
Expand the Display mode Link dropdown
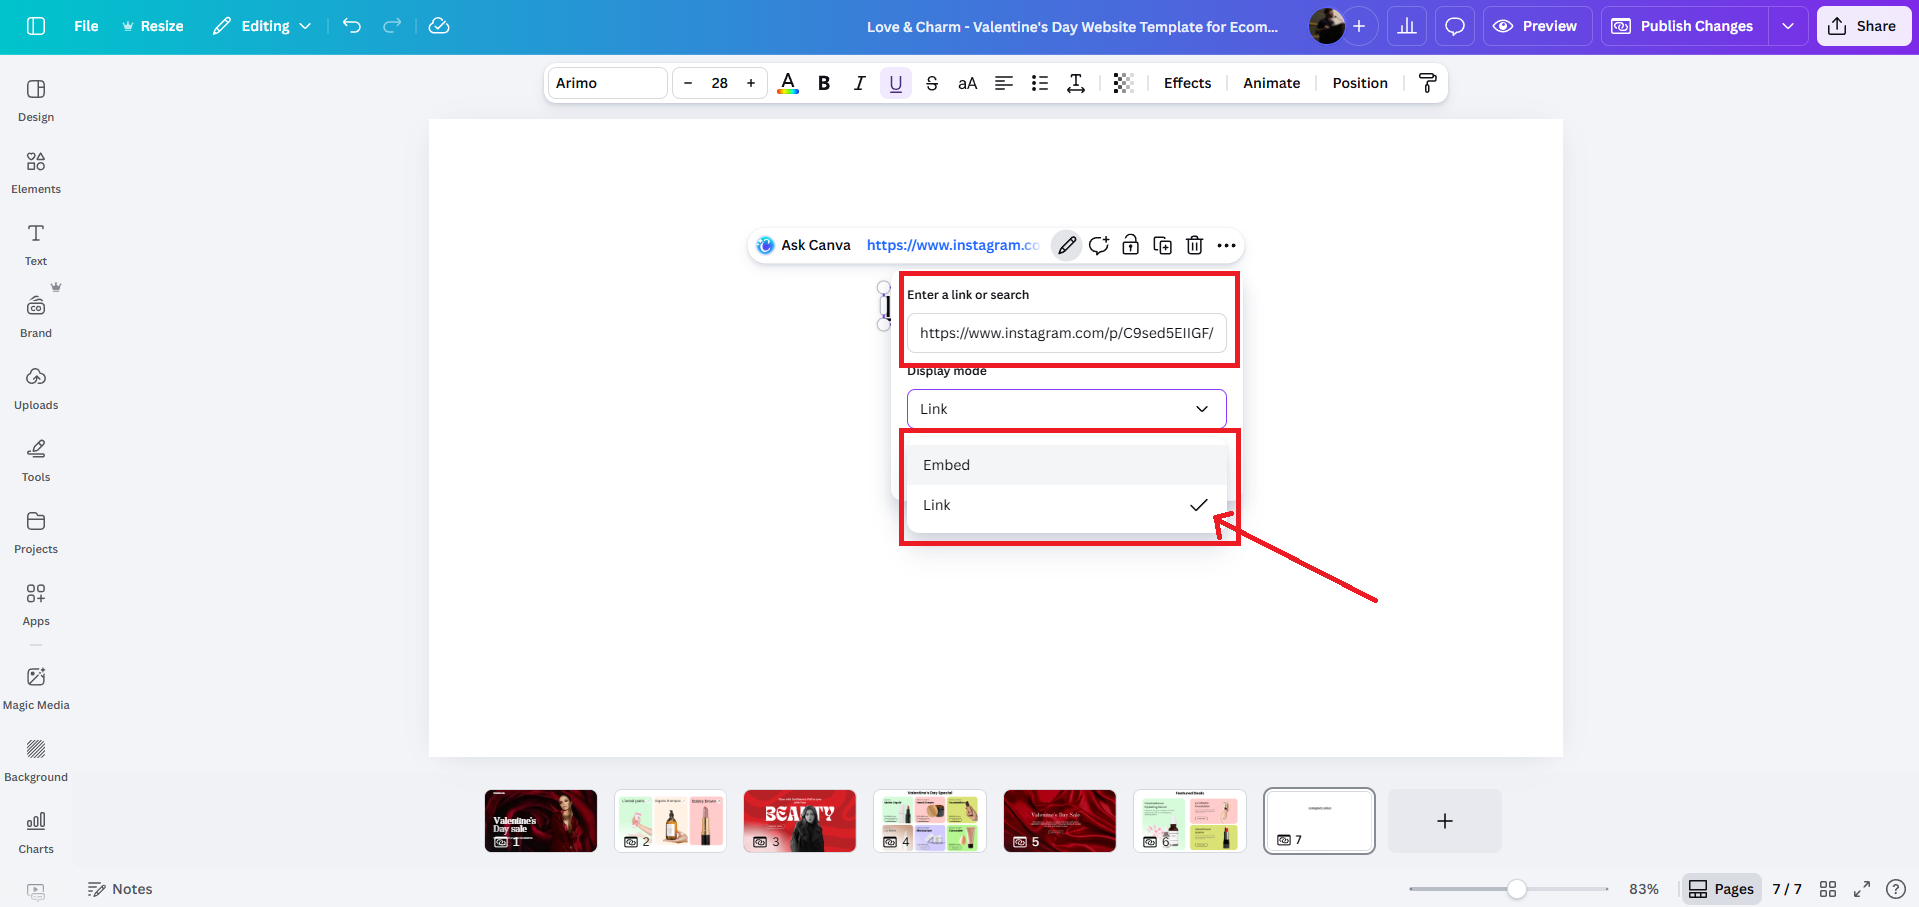(x=1066, y=409)
